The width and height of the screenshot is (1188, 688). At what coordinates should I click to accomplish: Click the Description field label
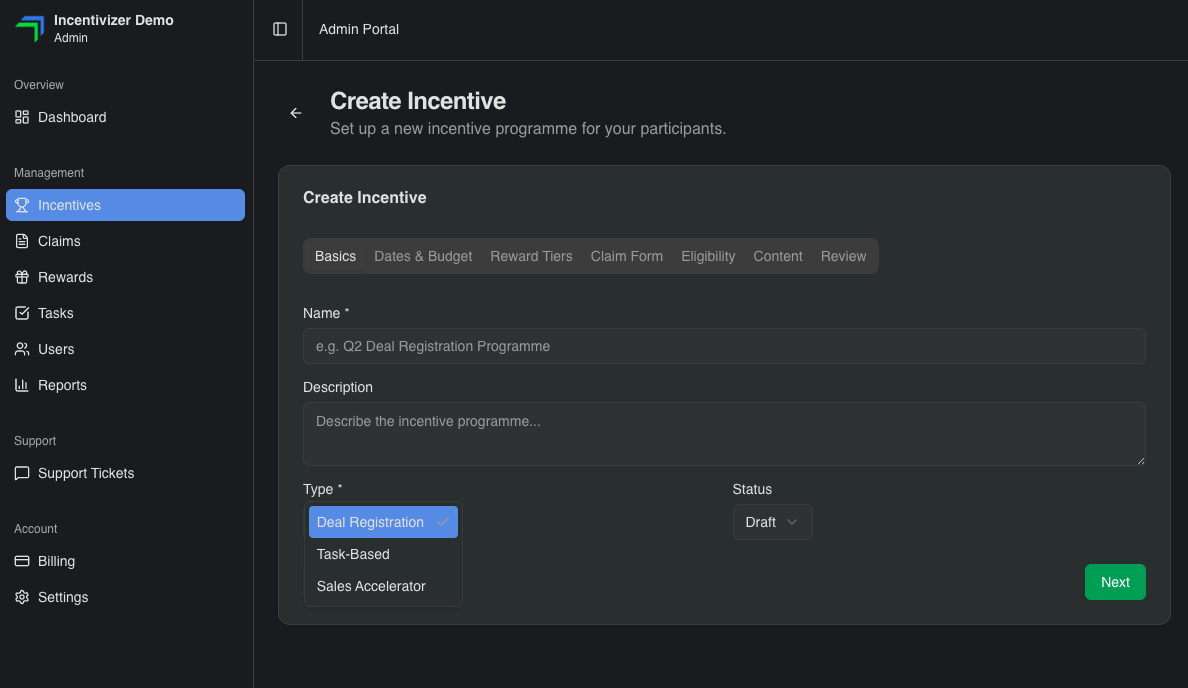pos(338,387)
